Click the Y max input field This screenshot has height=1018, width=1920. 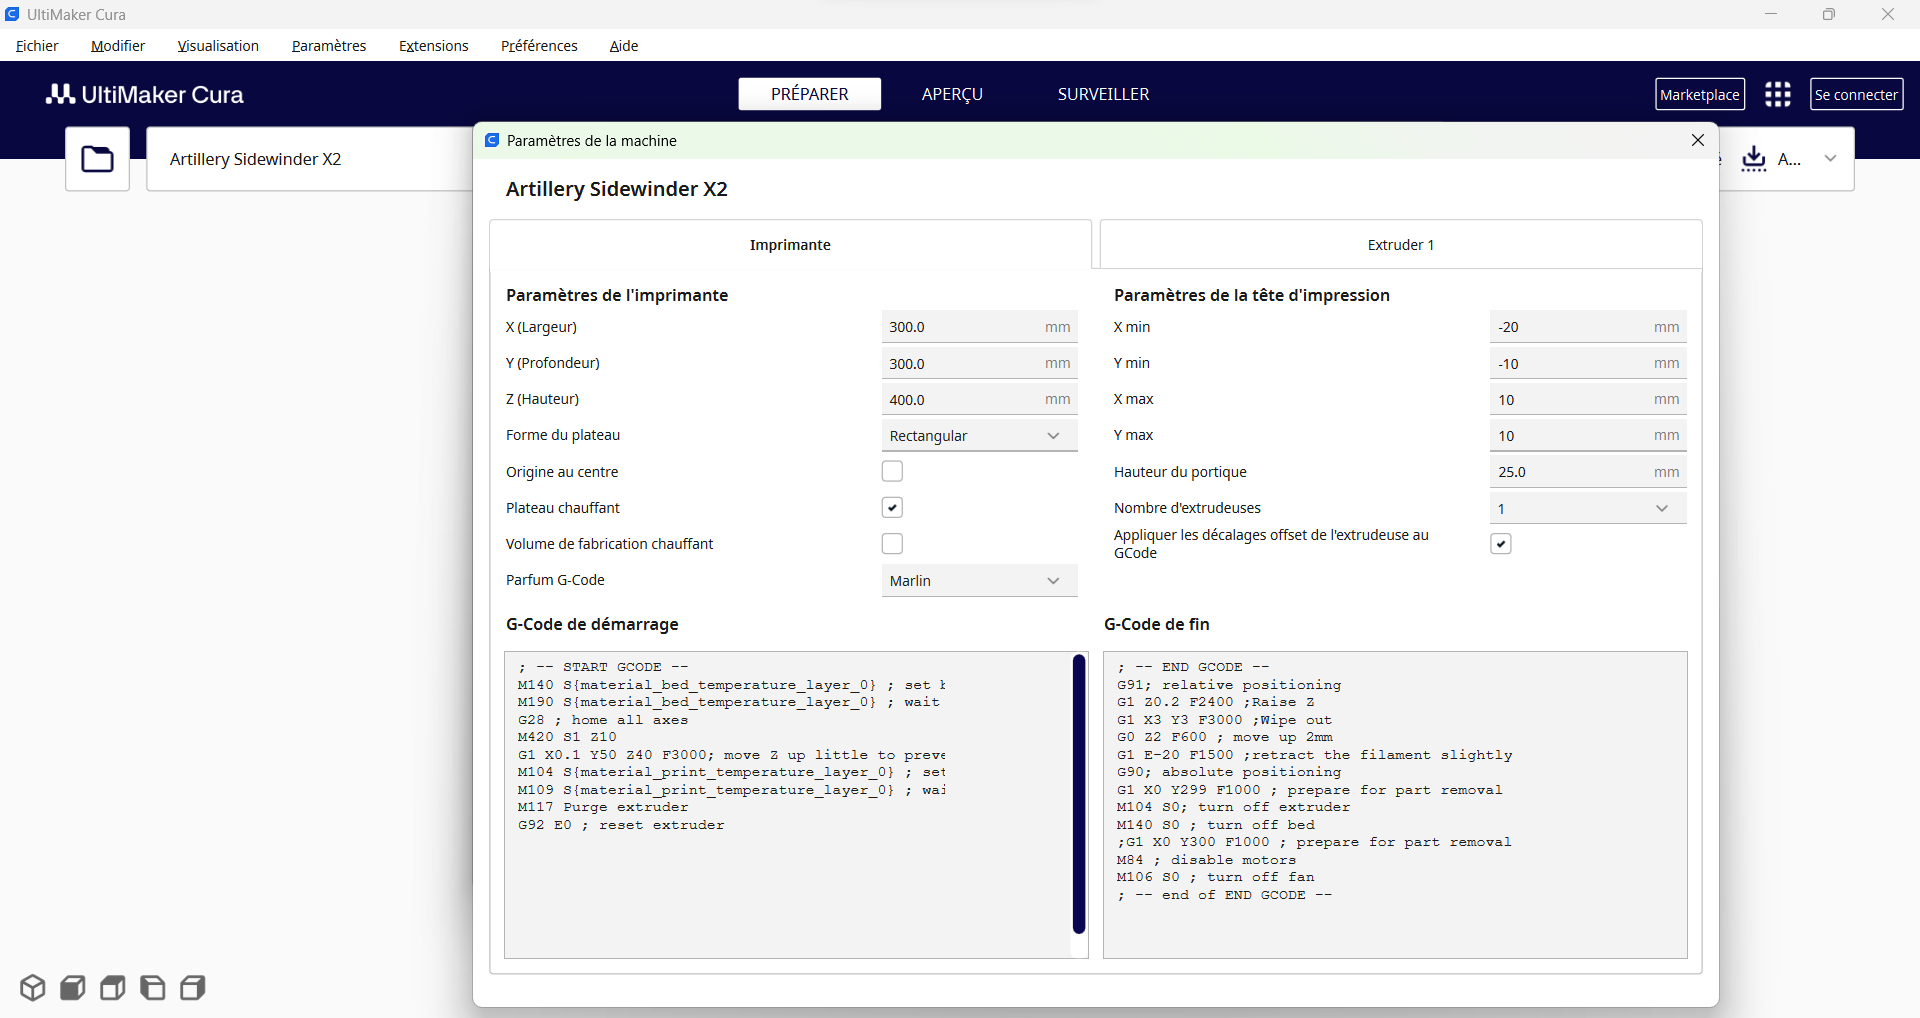click(x=1588, y=435)
